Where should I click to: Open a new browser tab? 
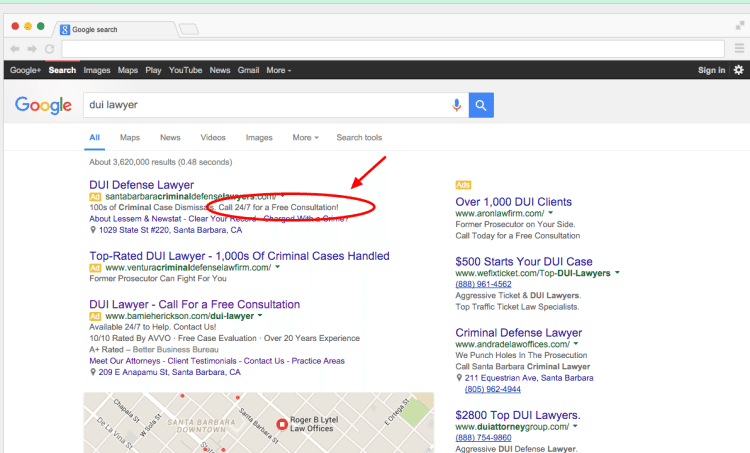tap(189, 30)
